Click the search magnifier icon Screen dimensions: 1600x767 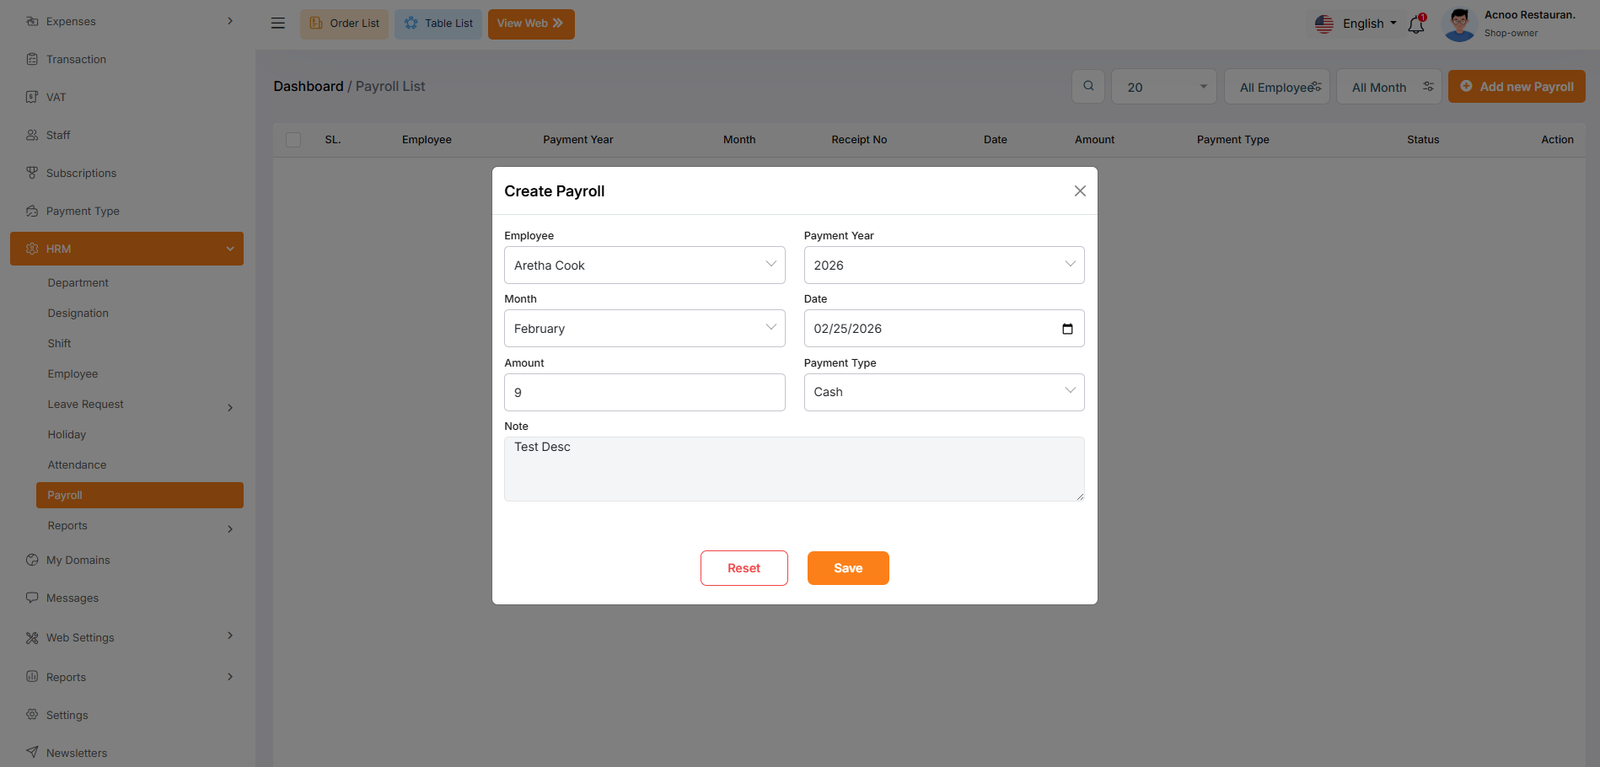[1088, 86]
